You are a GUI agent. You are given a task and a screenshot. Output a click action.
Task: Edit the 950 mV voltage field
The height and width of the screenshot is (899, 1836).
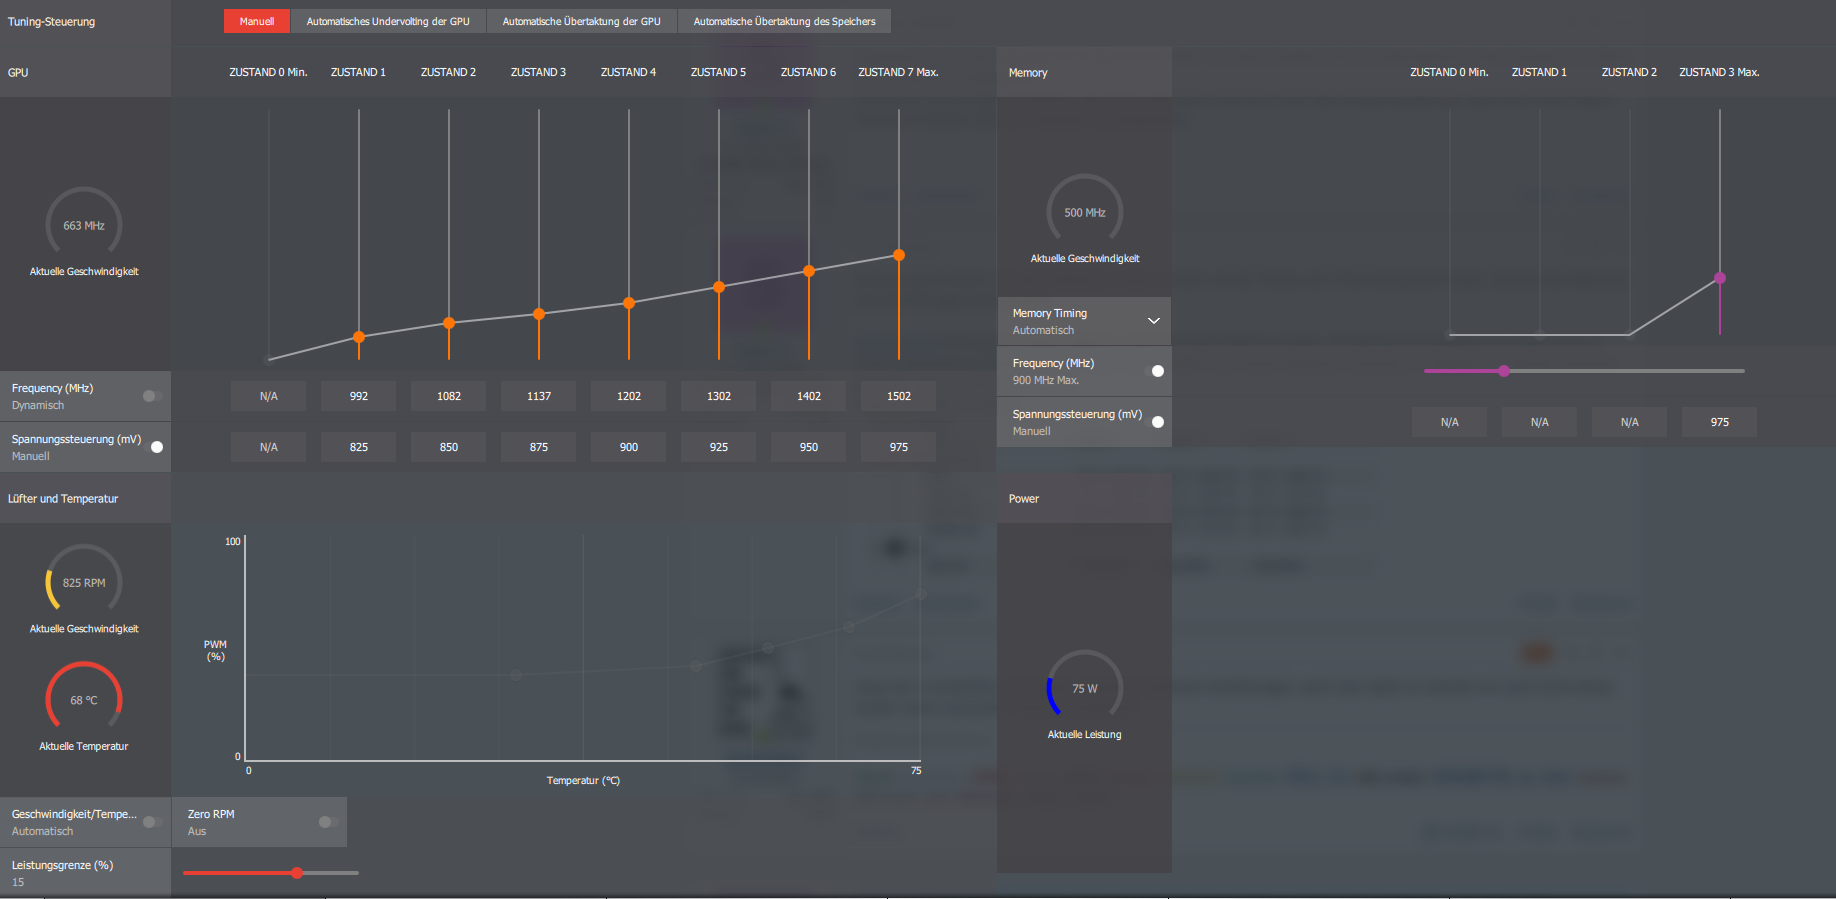point(809,447)
